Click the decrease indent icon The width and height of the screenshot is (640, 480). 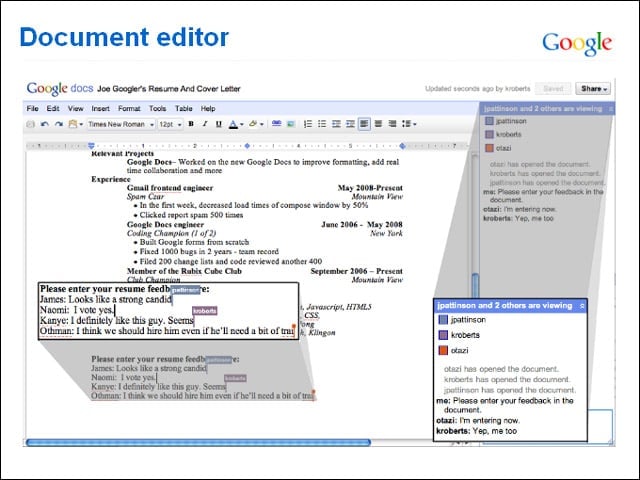coord(336,124)
